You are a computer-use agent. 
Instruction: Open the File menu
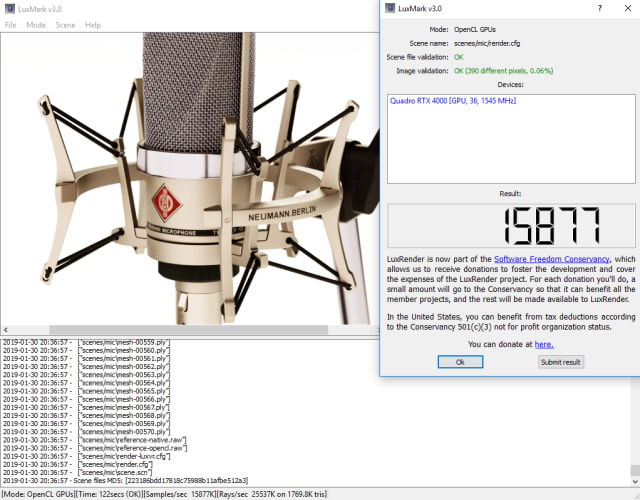point(11,25)
